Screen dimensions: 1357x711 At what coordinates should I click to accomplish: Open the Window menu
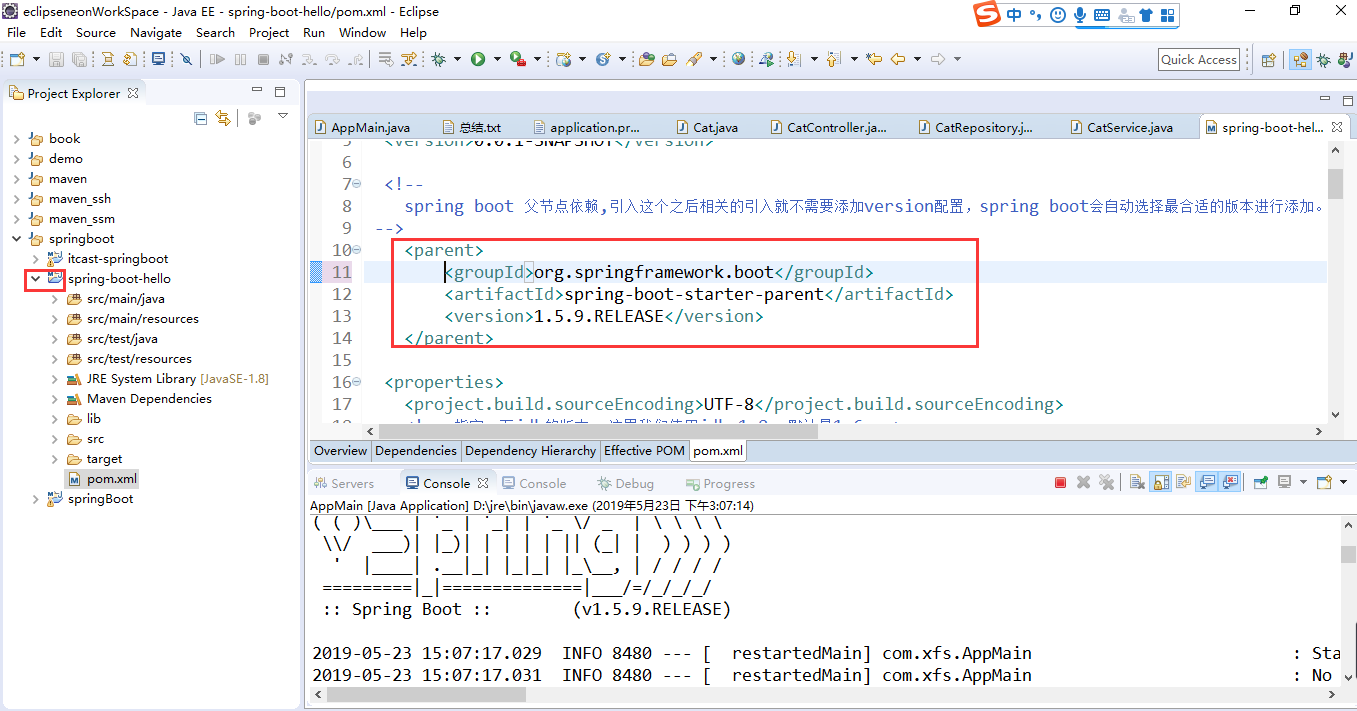point(362,32)
